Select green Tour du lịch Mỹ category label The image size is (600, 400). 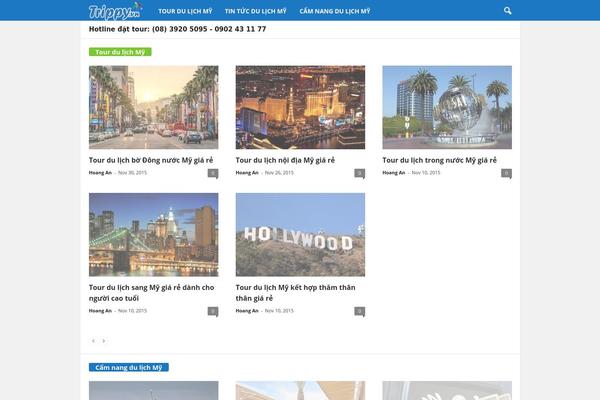coord(120,51)
